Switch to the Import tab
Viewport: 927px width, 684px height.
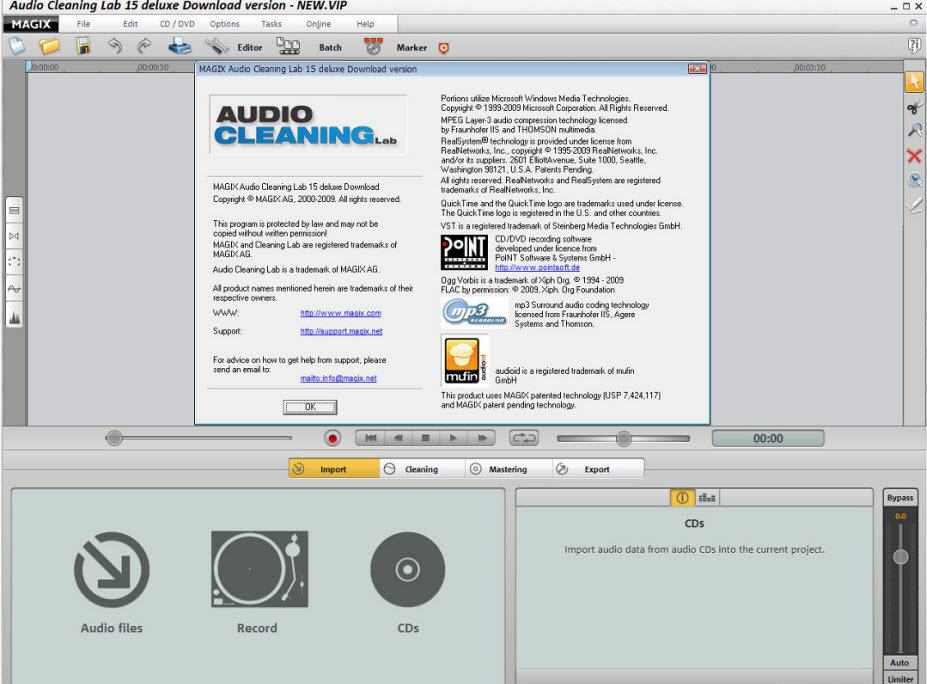pos(334,469)
